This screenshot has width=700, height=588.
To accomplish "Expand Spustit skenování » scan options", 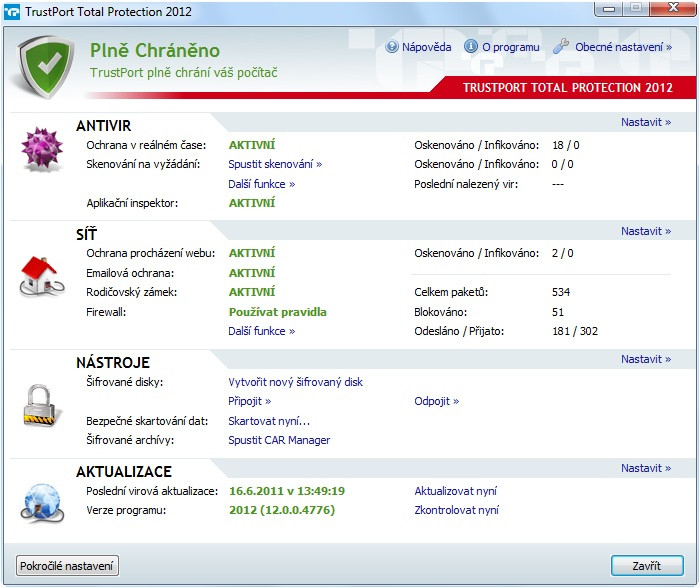I will point(275,164).
